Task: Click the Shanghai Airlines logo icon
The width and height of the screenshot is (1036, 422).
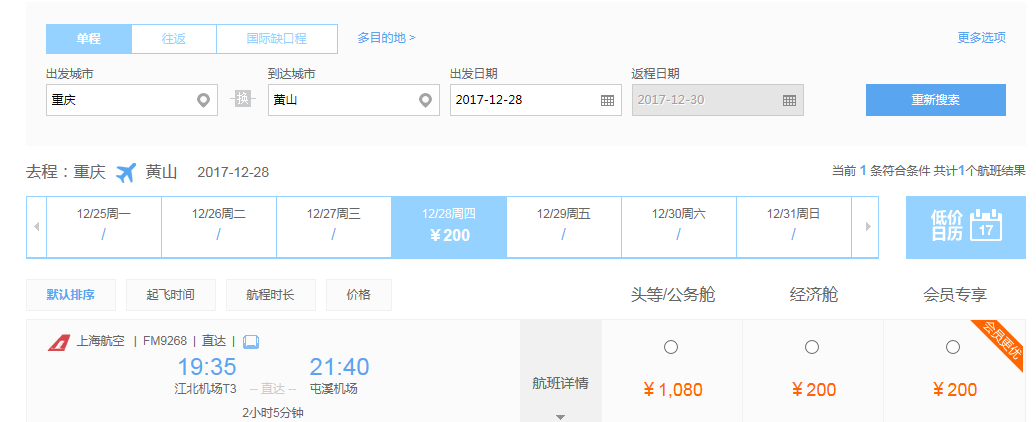Action: (59, 342)
